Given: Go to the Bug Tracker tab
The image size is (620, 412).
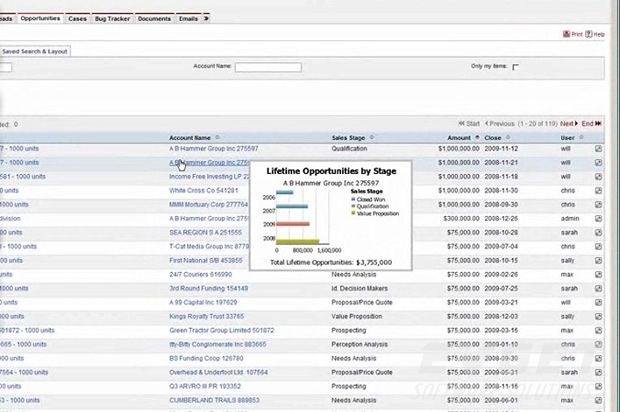Looking at the screenshot, I should (112, 19).
